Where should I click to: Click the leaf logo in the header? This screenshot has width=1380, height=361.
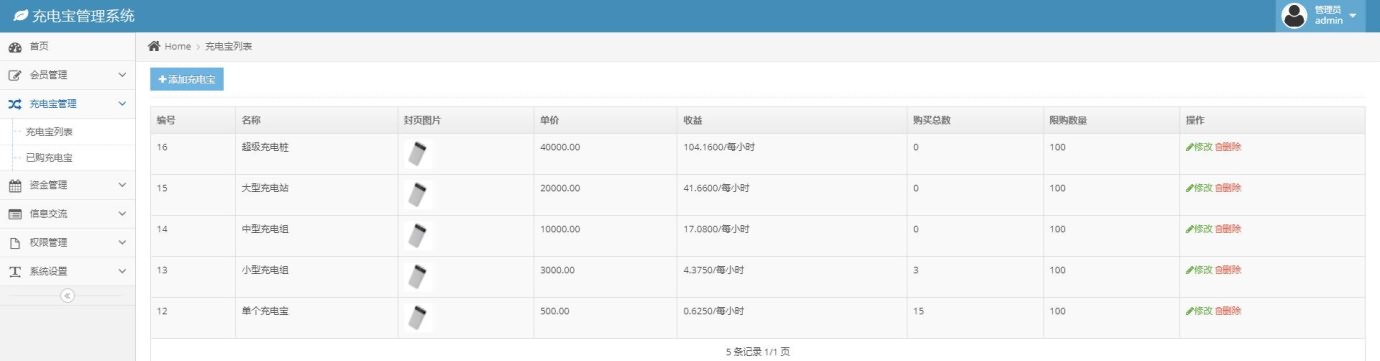(20, 16)
